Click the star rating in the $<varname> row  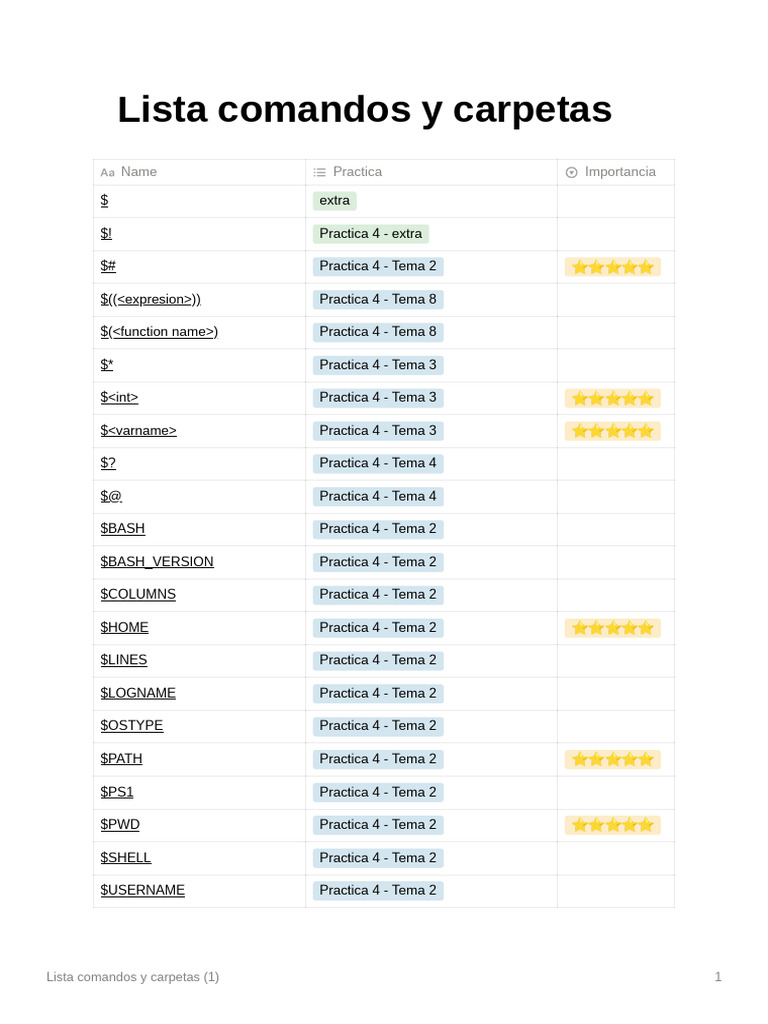tap(612, 431)
